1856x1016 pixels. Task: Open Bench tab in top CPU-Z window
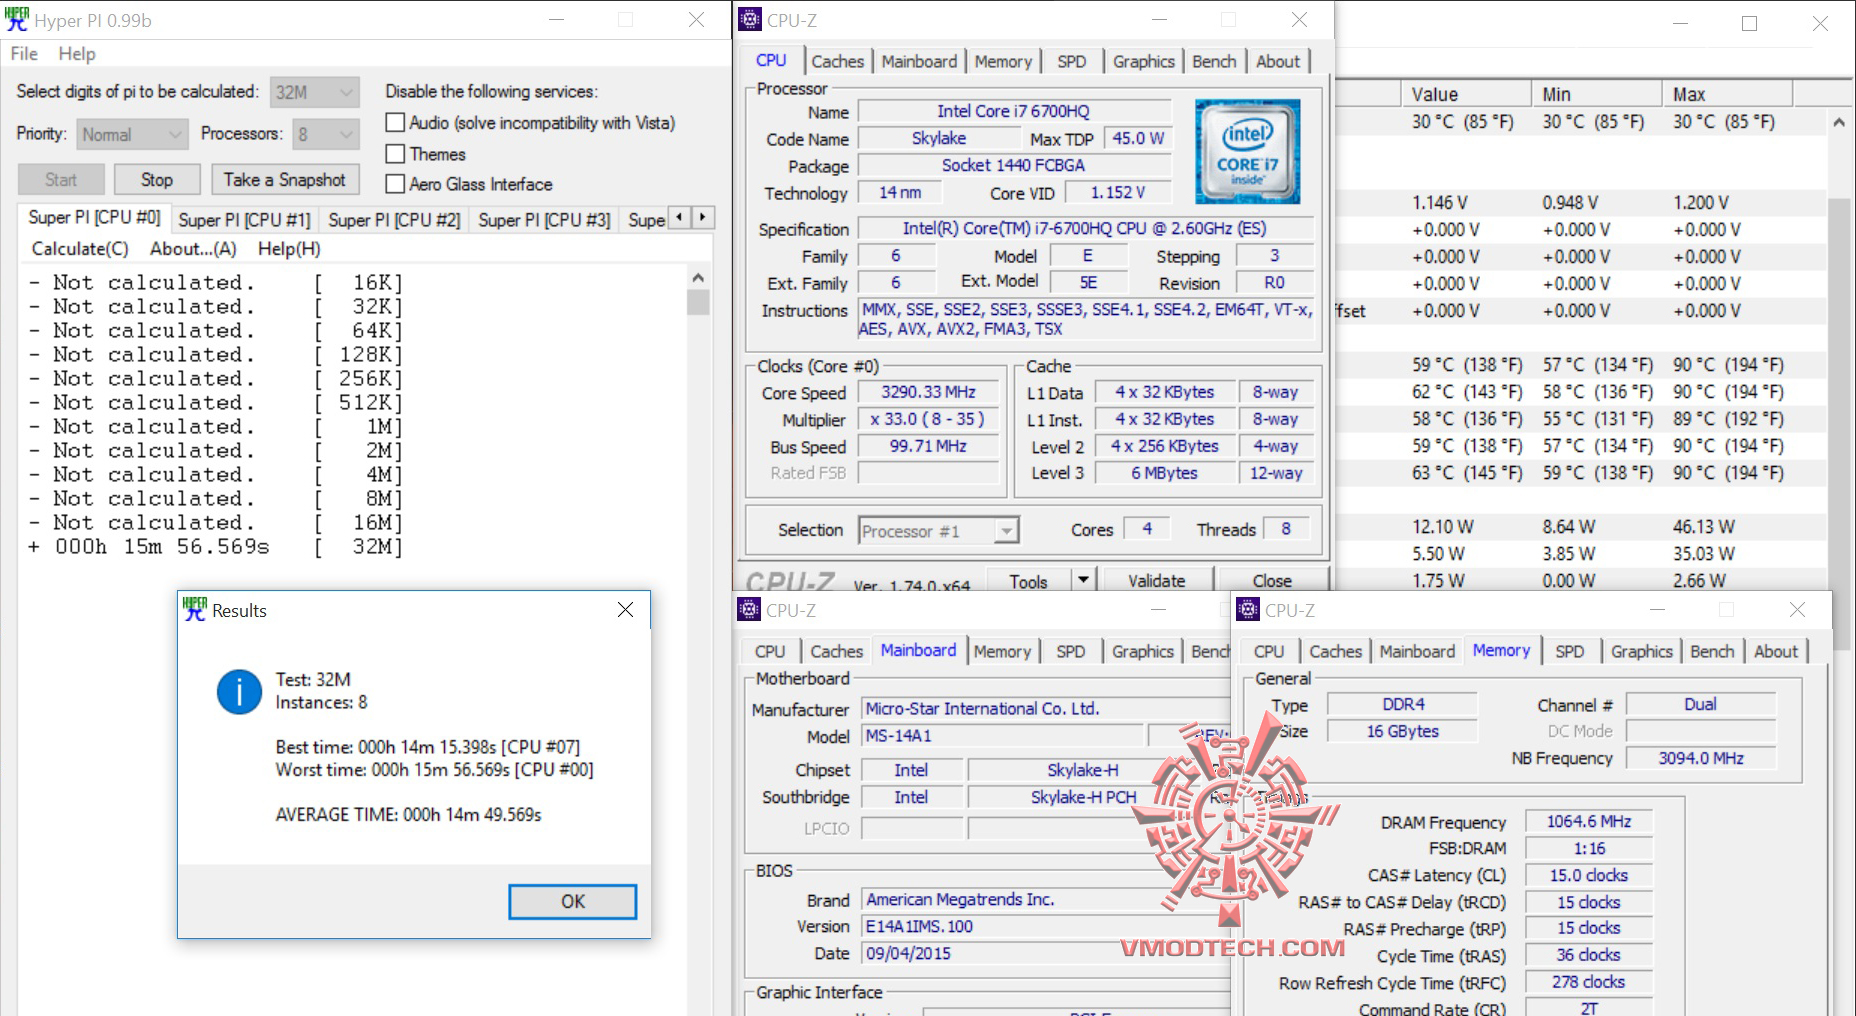pos(1214,62)
